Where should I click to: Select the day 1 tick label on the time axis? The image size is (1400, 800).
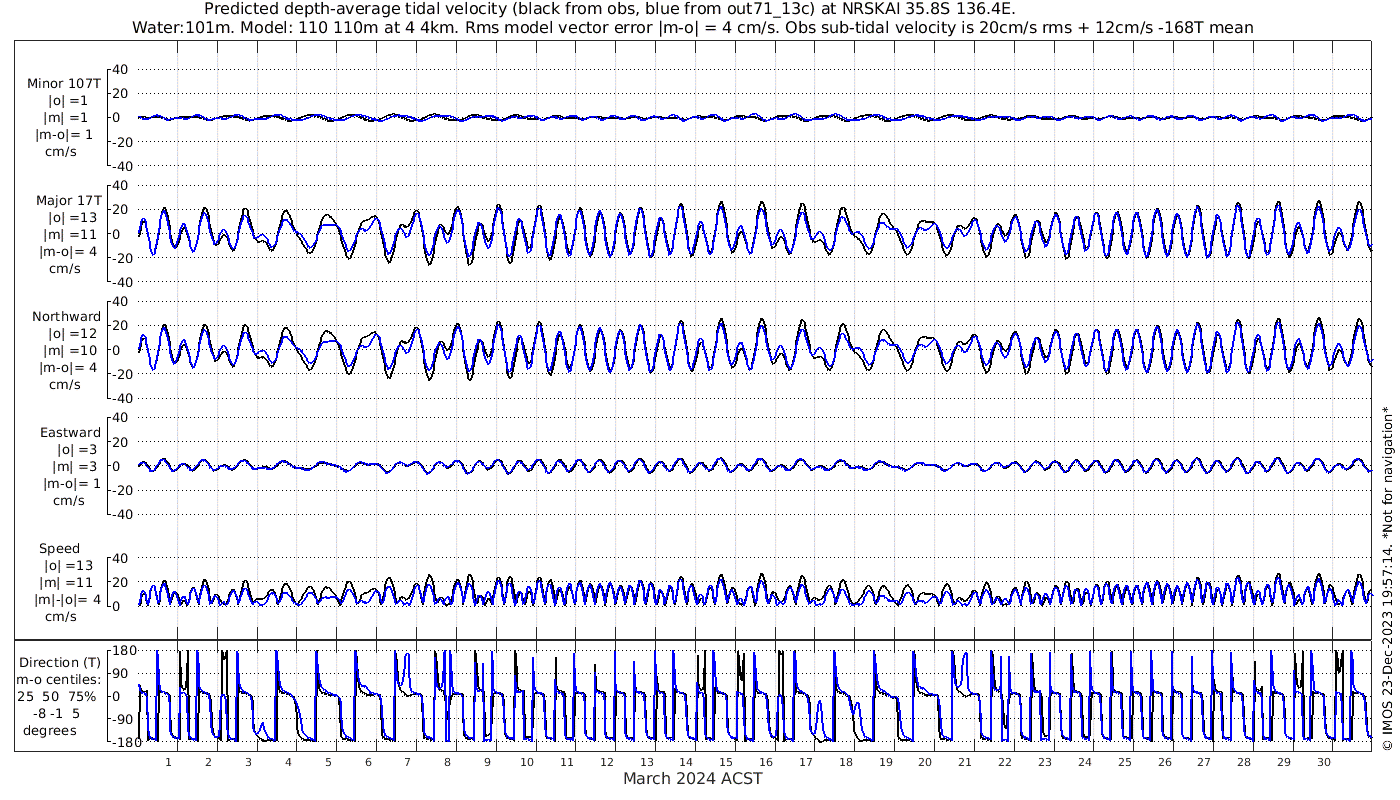[168, 762]
